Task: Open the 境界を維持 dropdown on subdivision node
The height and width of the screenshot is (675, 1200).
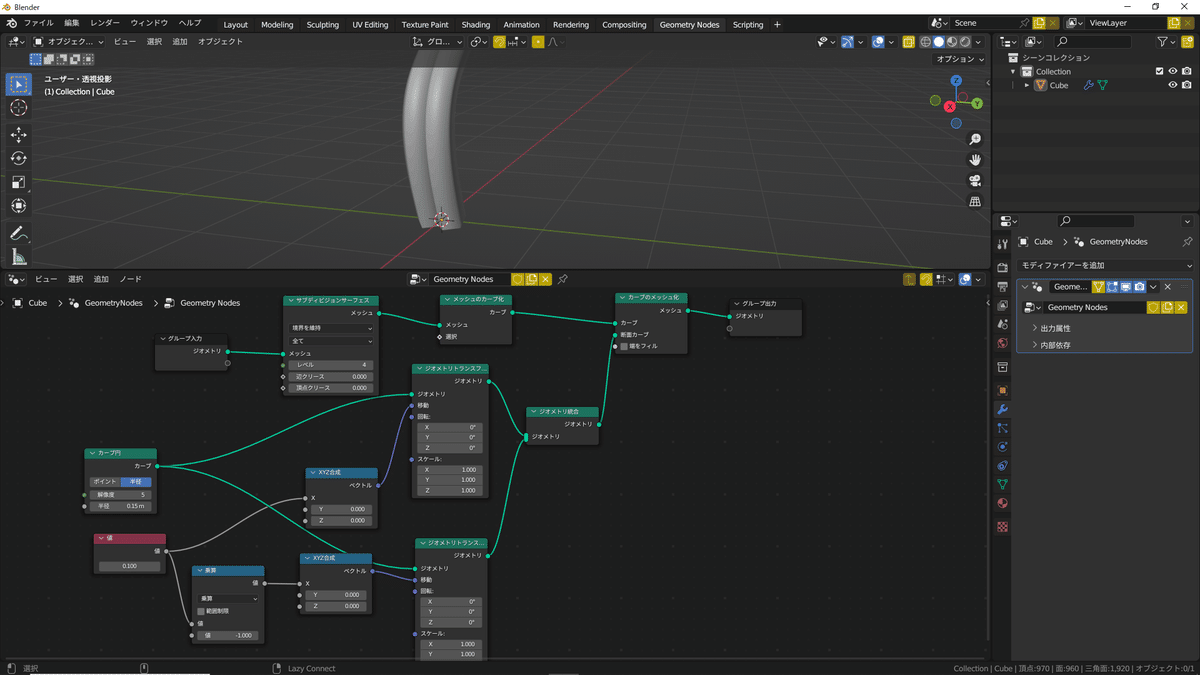Action: [x=331, y=328]
